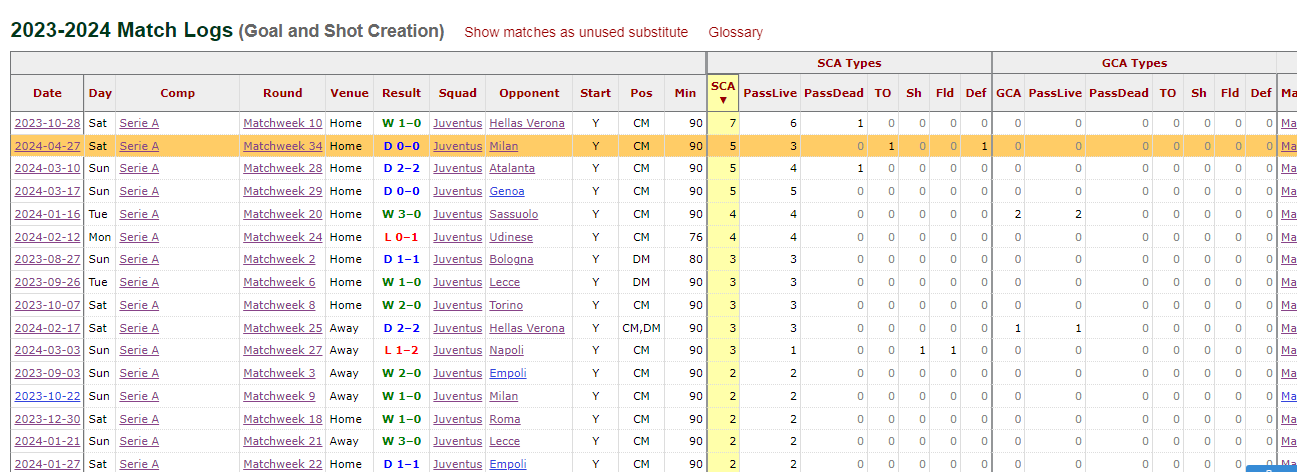
Task: Open the Napoli opponent link
Action: (506, 350)
